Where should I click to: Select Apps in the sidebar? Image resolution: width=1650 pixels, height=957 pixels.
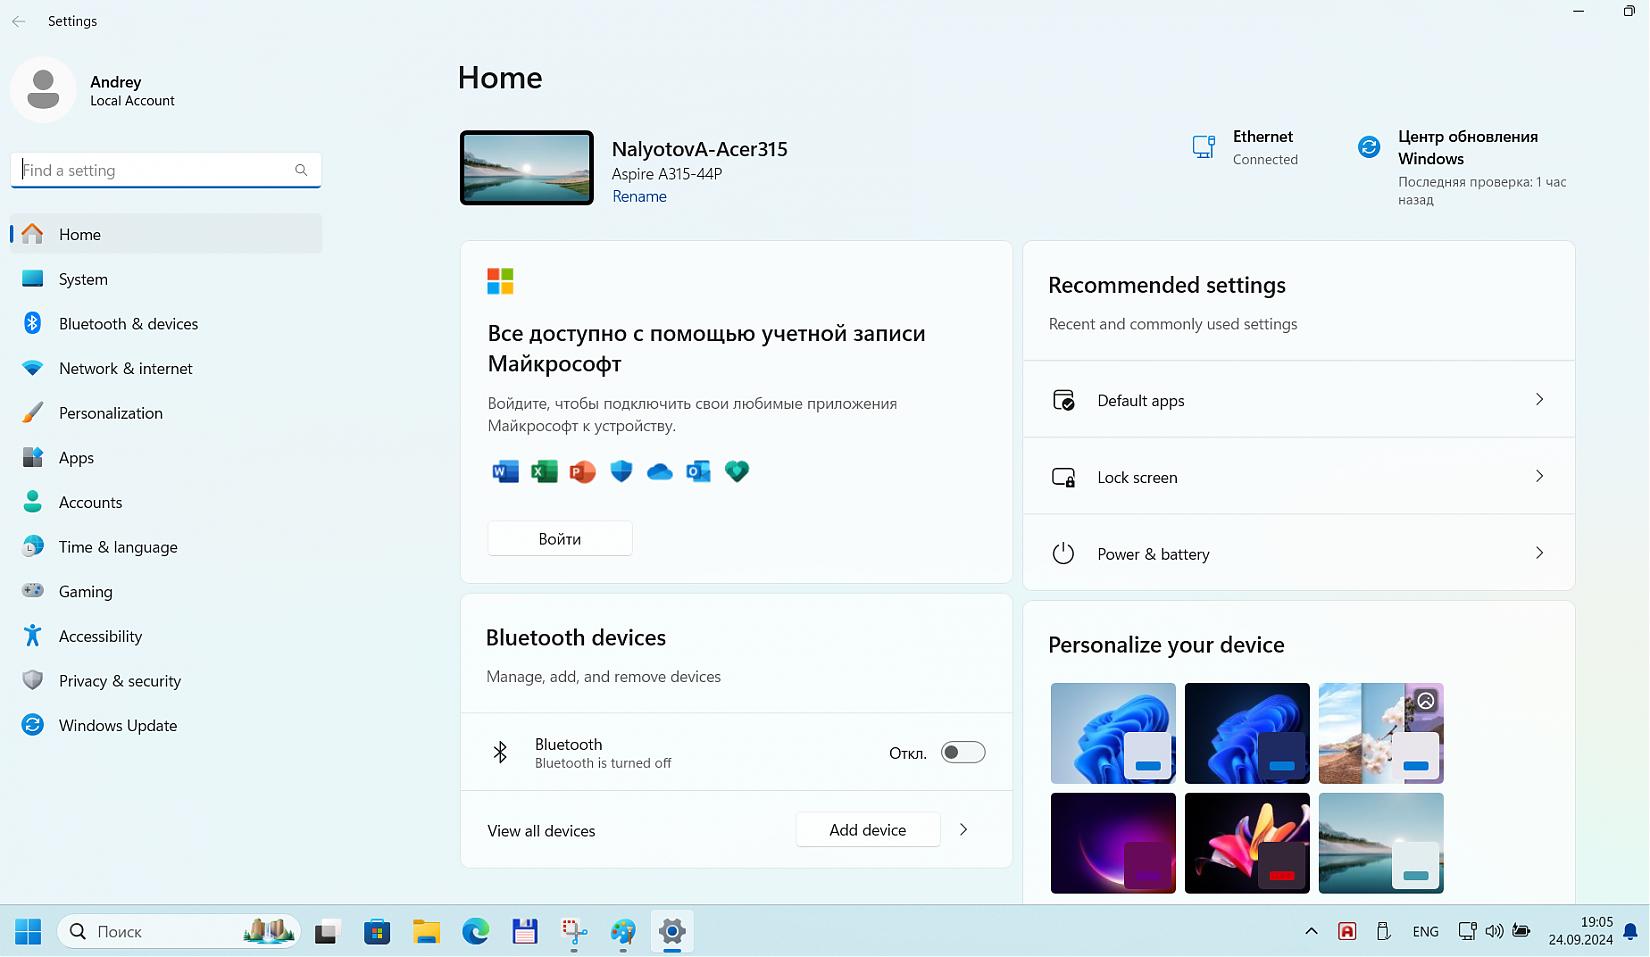[x=166, y=458]
